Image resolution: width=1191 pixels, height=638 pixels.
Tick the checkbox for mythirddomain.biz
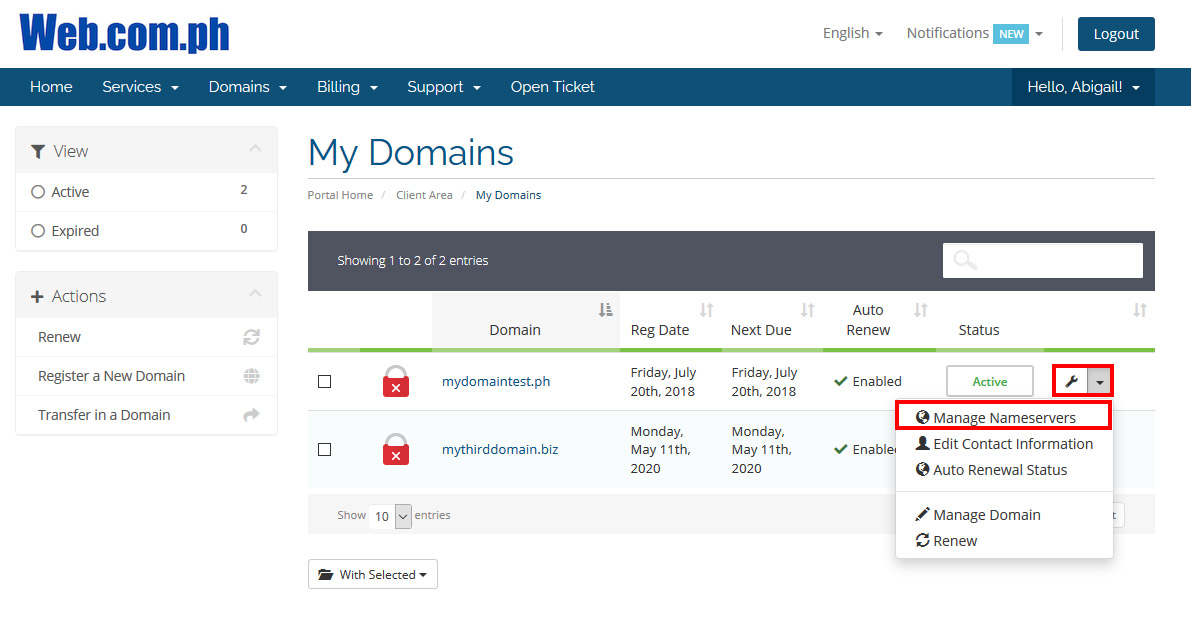pos(324,450)
